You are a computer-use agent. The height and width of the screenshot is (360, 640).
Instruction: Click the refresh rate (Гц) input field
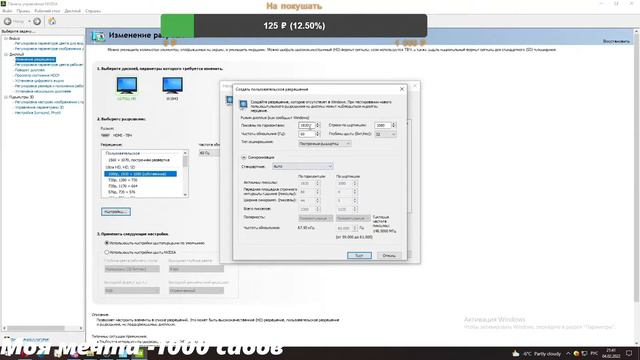307,134
